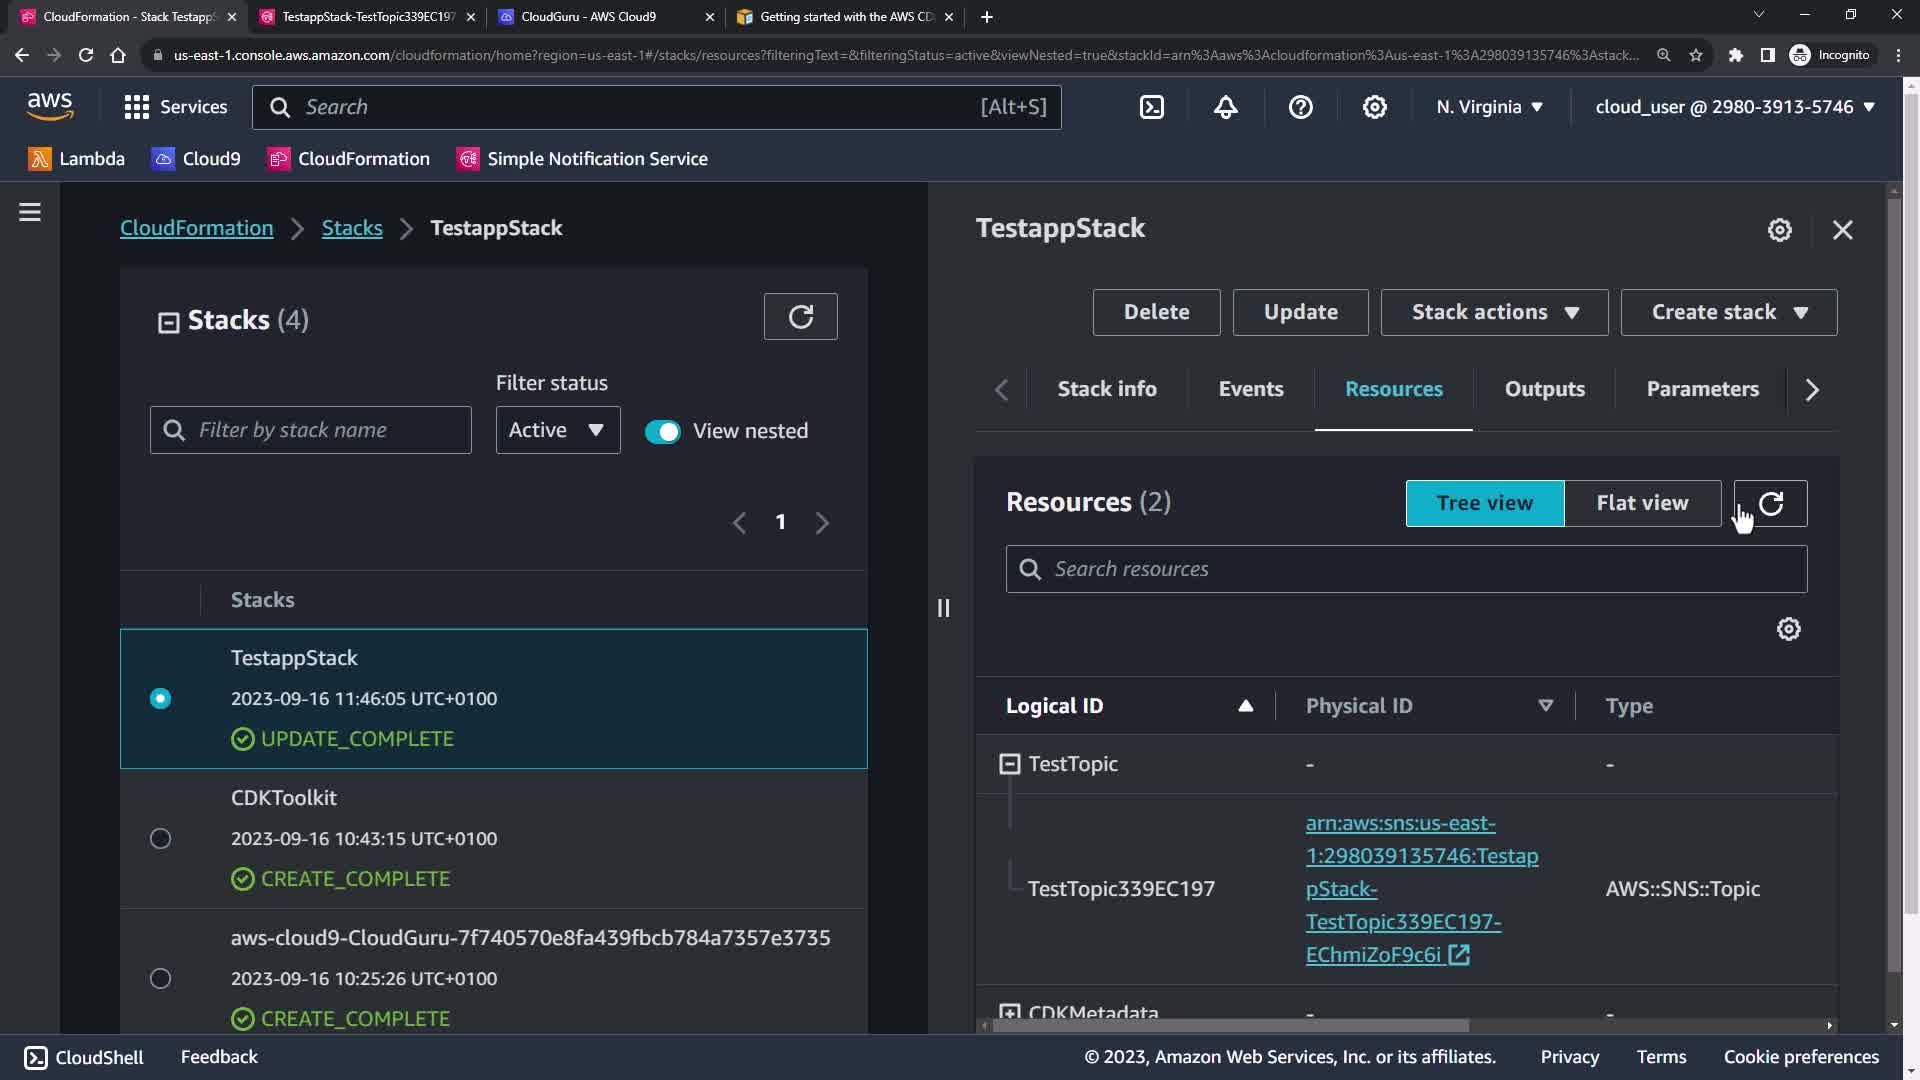Open resources table preferences gear
This screenshot has height=1080, width=1920.
[1788, 629]
